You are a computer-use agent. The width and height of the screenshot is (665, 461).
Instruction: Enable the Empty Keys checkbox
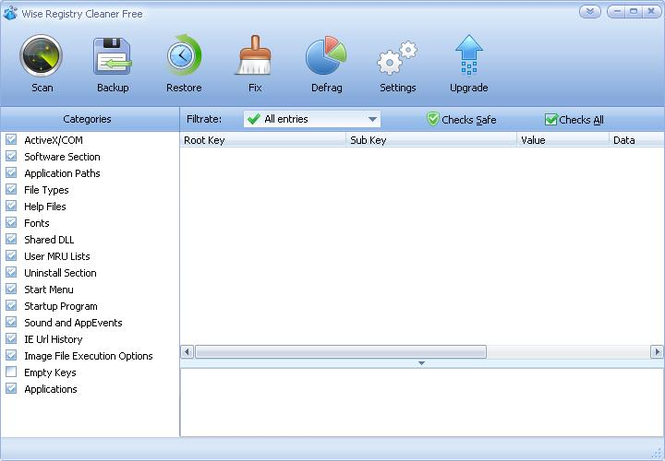11,373
